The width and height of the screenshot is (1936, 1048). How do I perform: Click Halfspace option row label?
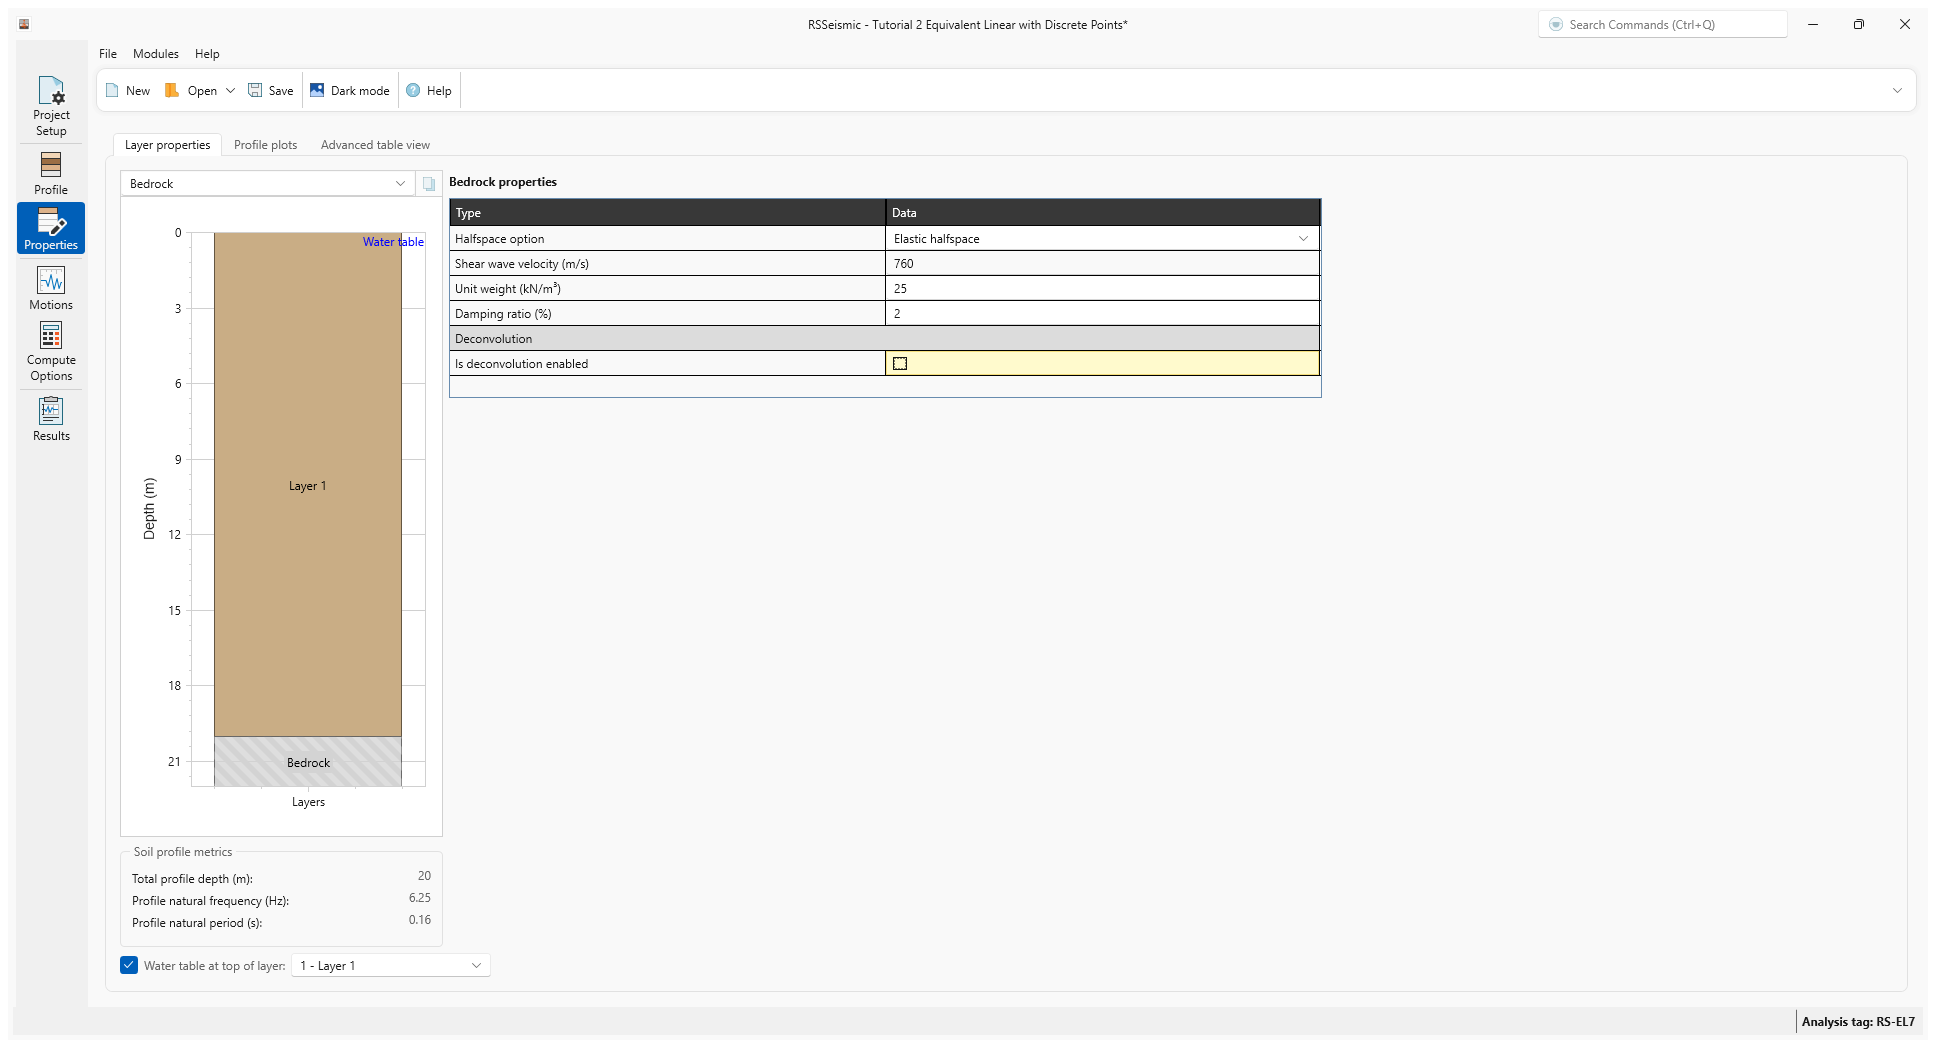500,239
